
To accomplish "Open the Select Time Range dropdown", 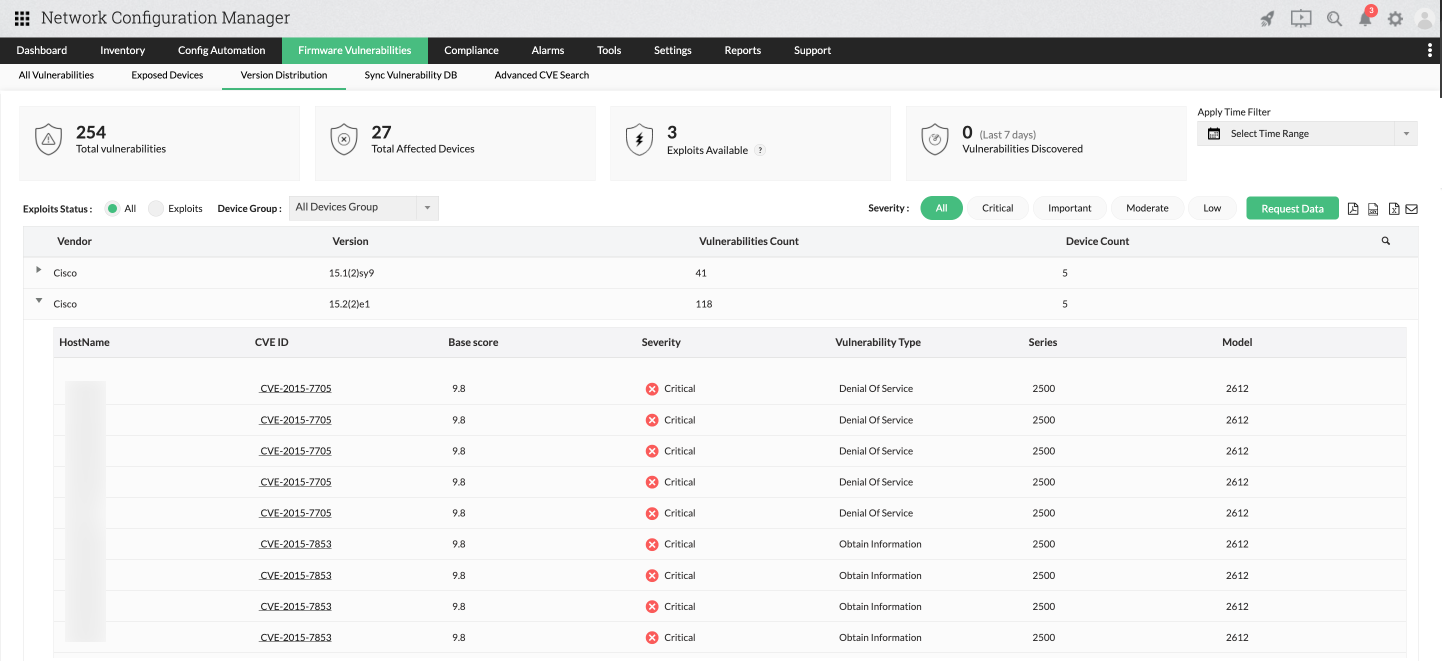I will click(x=1306, y=134).
